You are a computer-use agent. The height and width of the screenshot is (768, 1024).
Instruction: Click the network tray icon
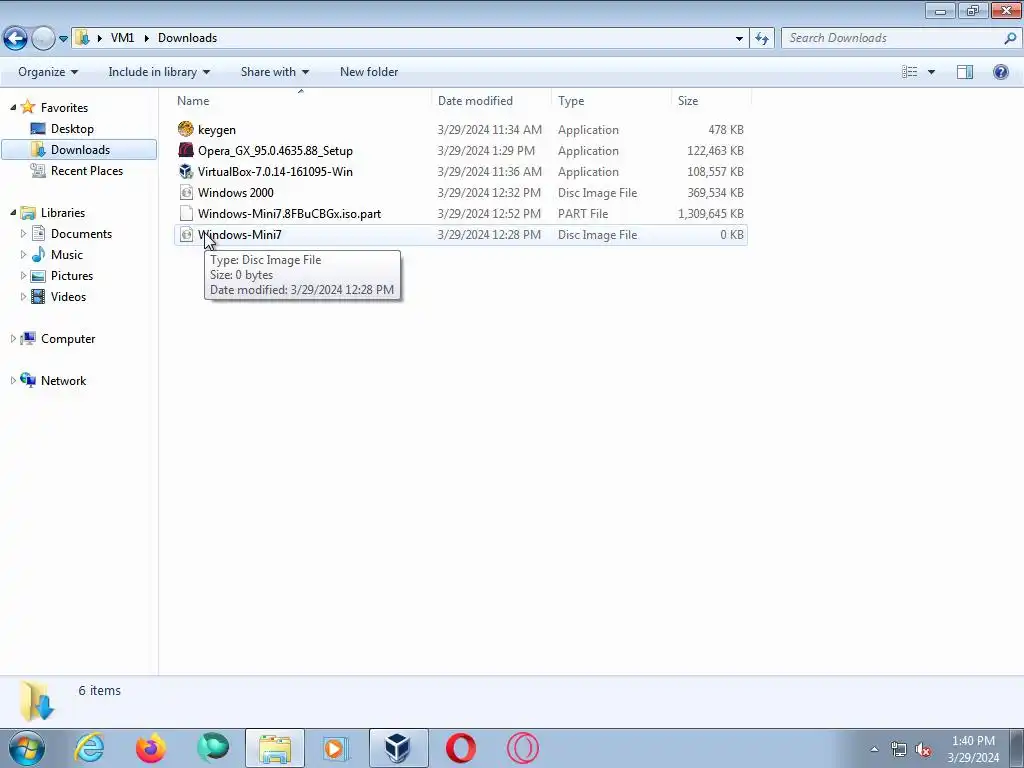point(899,749)
